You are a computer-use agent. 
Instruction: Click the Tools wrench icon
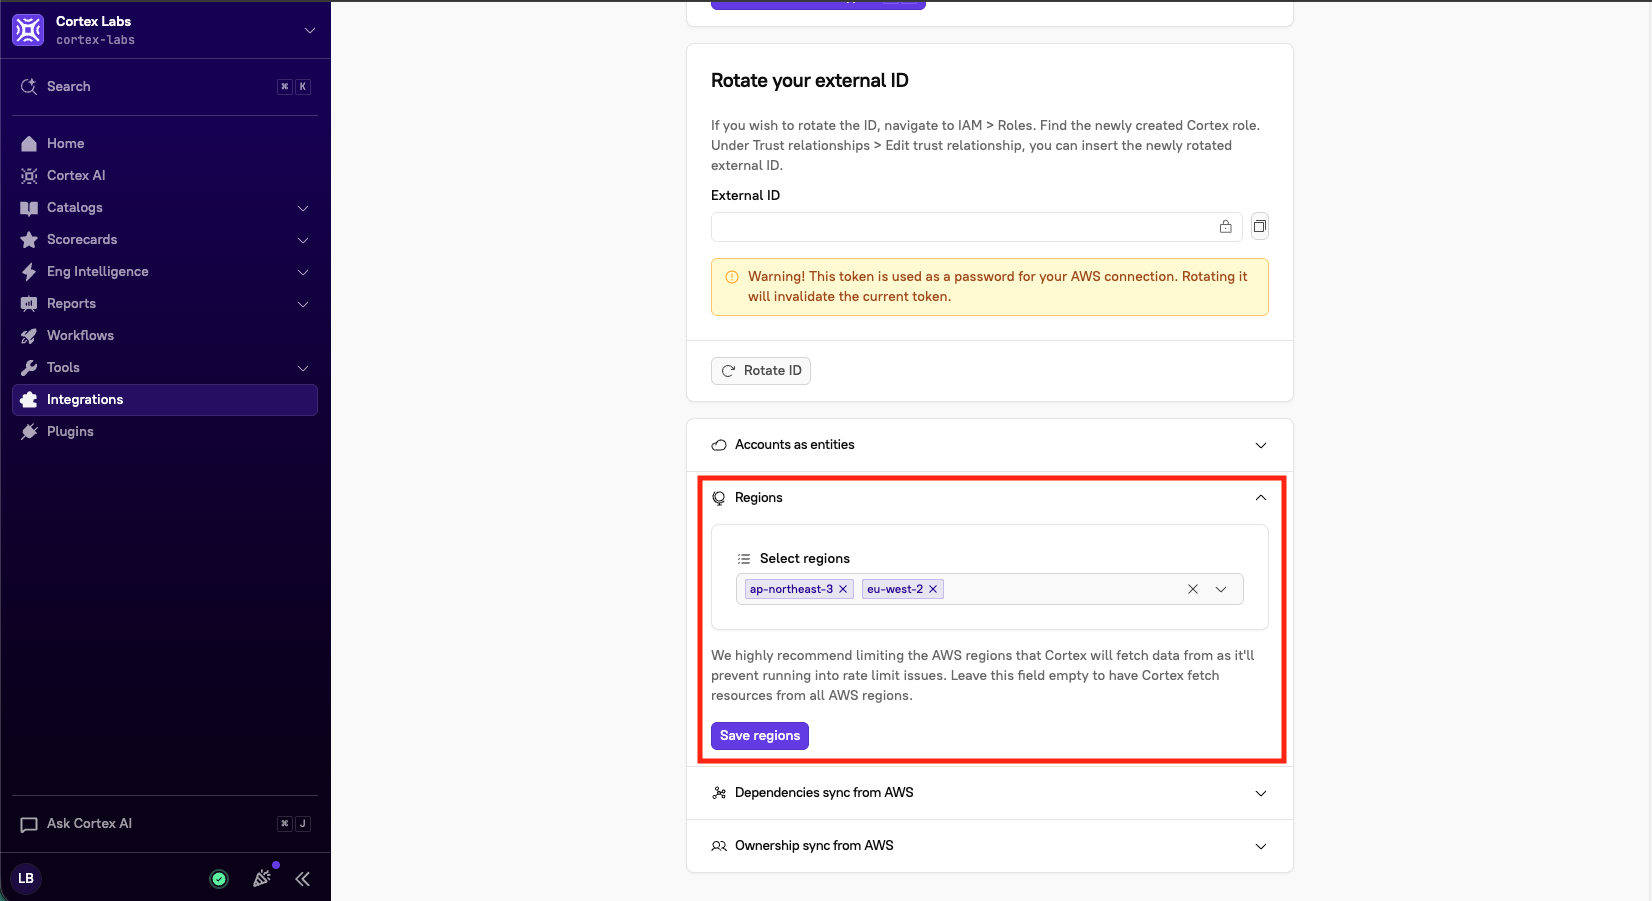coord(29,368)
